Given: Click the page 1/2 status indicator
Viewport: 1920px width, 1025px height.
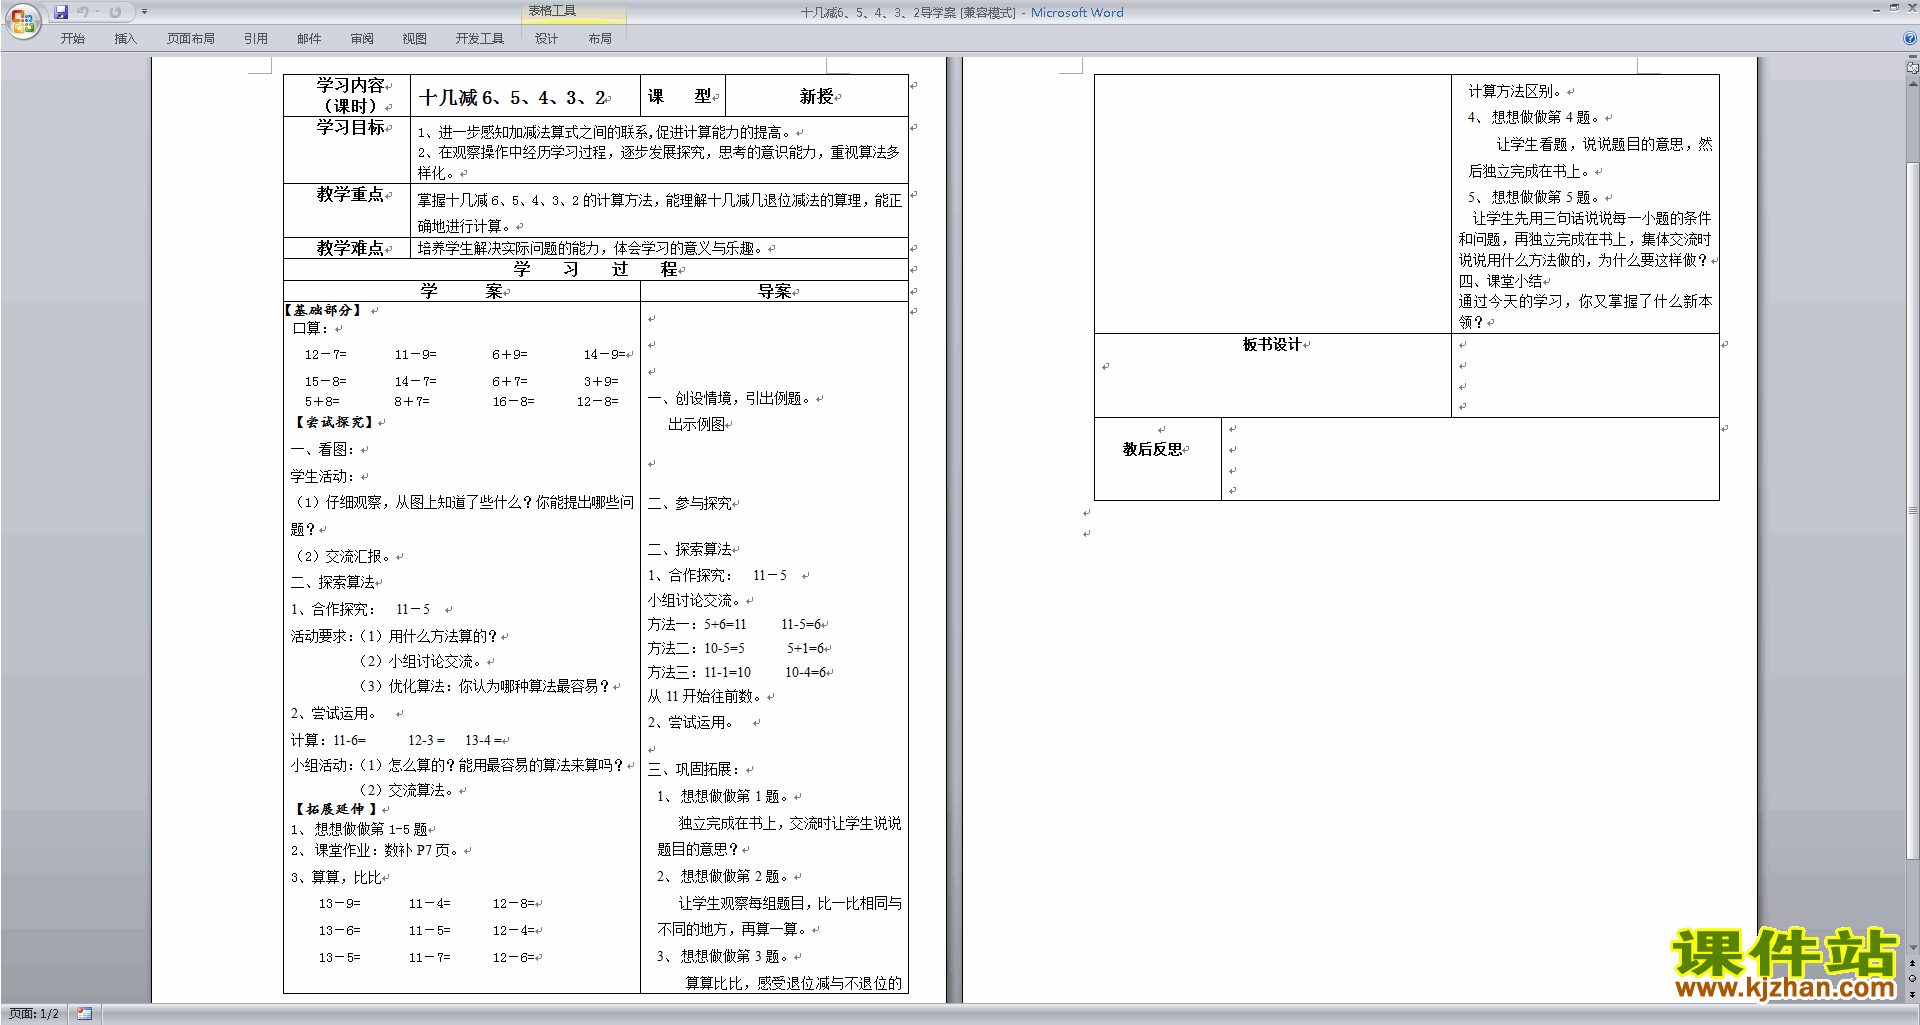Looking at the screenshot, I should click(34, 1014).
